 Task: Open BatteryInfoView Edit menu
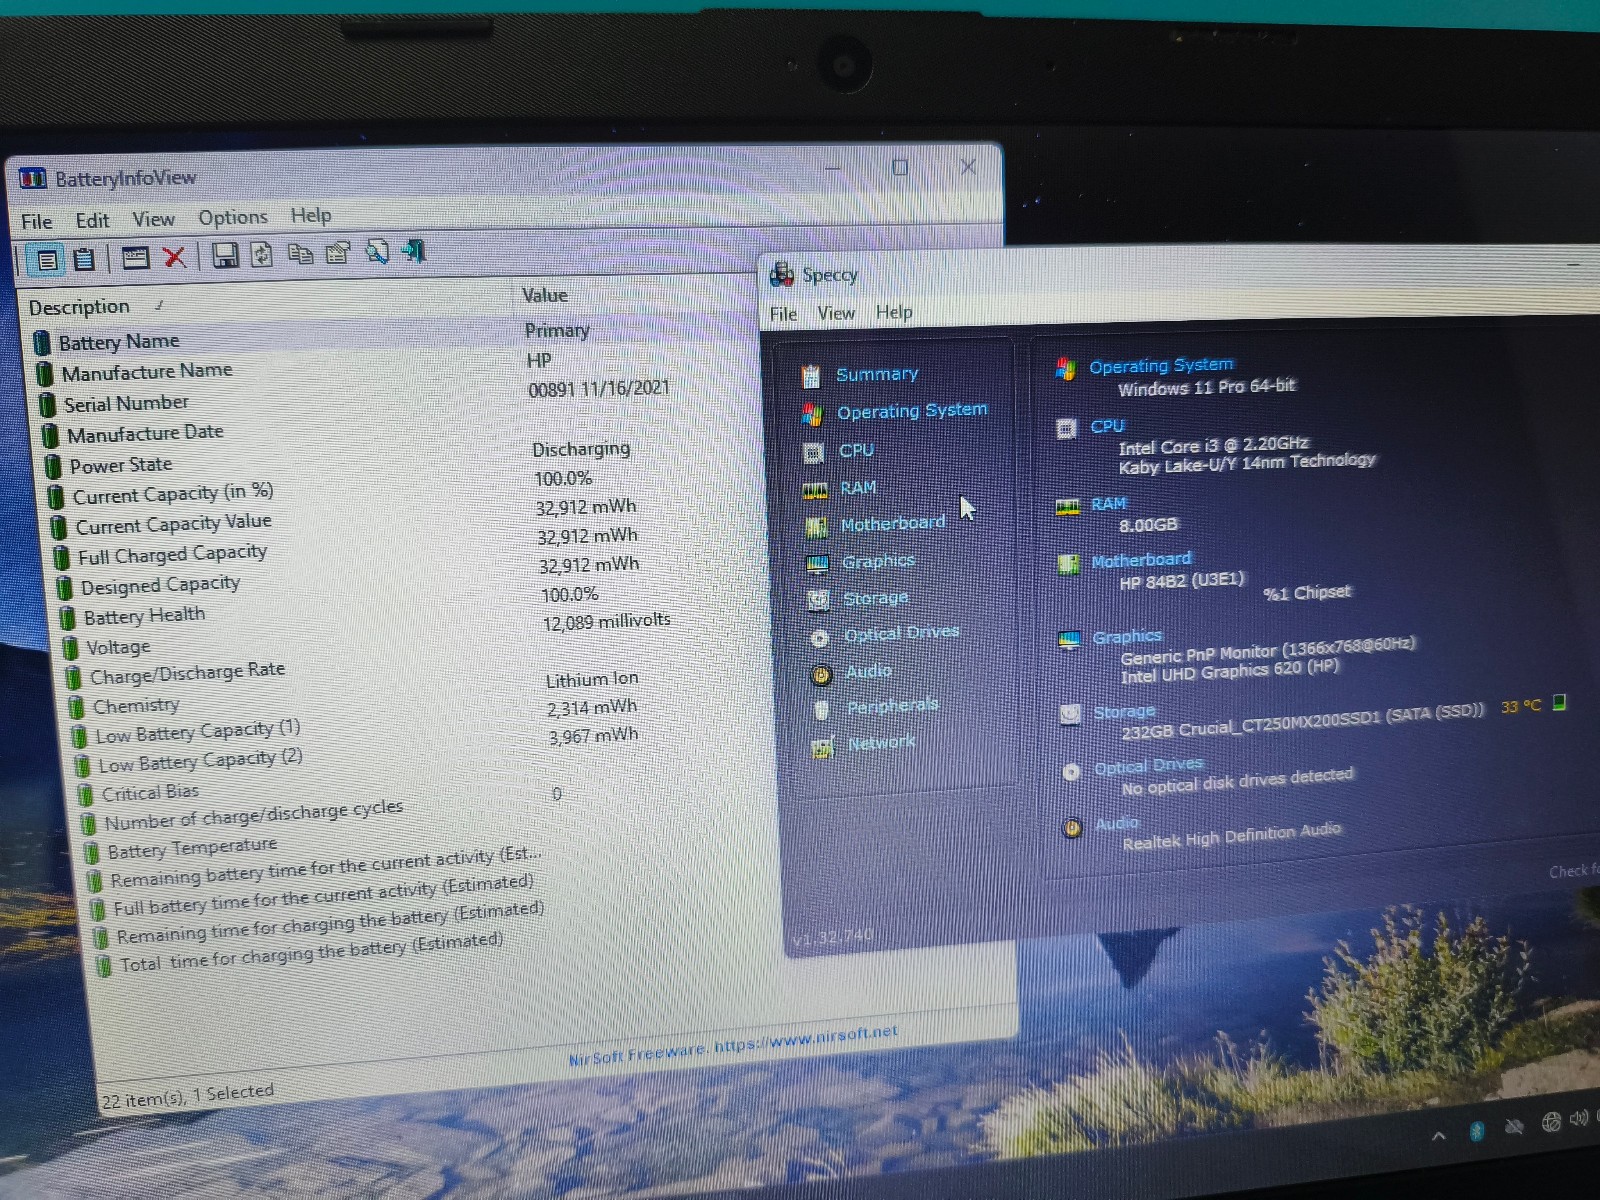(92, 220)
